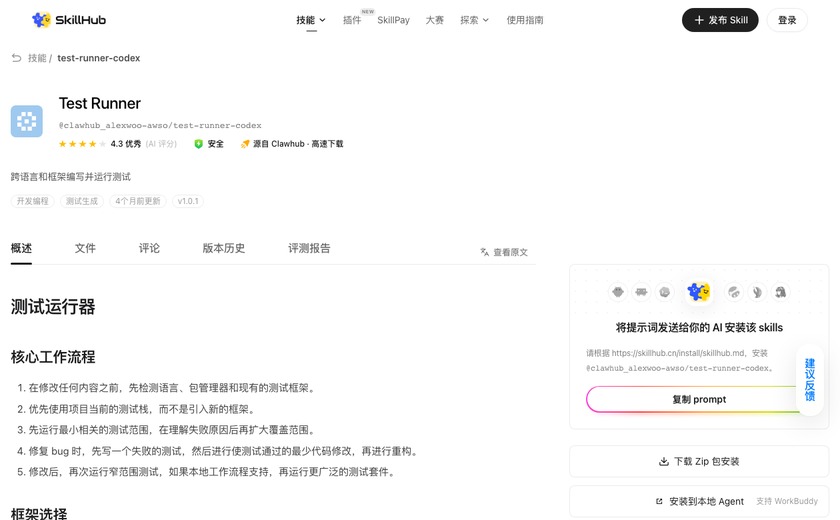Select the first grey round-face agent icon

618,292
